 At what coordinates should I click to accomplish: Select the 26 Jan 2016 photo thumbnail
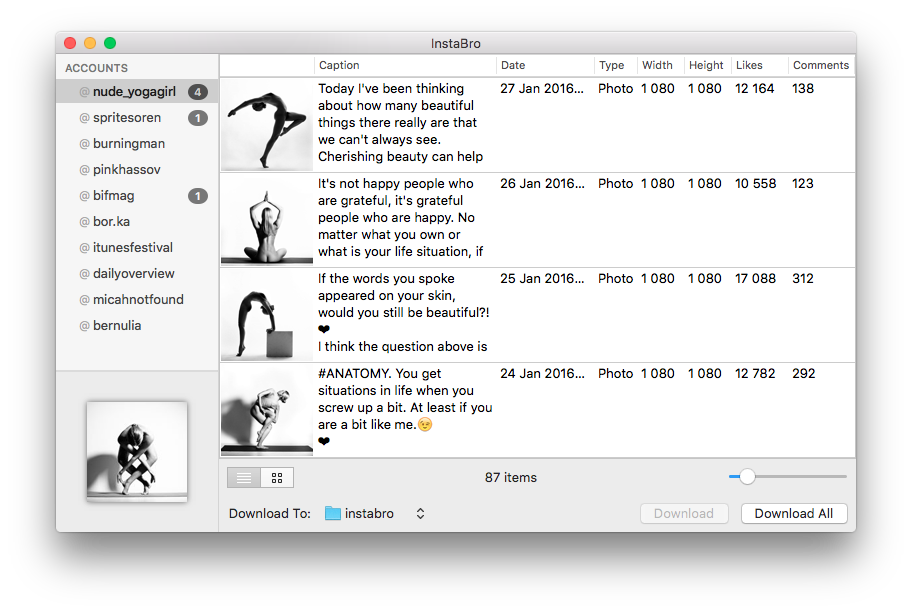[267, 219]
